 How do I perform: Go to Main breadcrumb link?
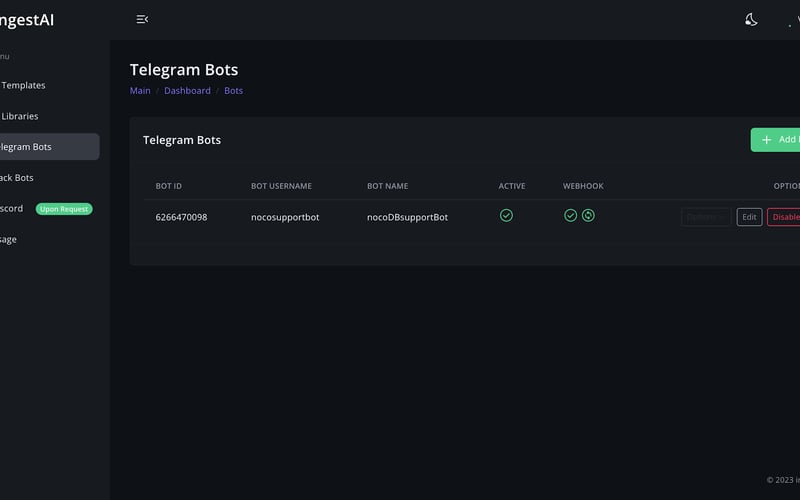pos(140,90)
